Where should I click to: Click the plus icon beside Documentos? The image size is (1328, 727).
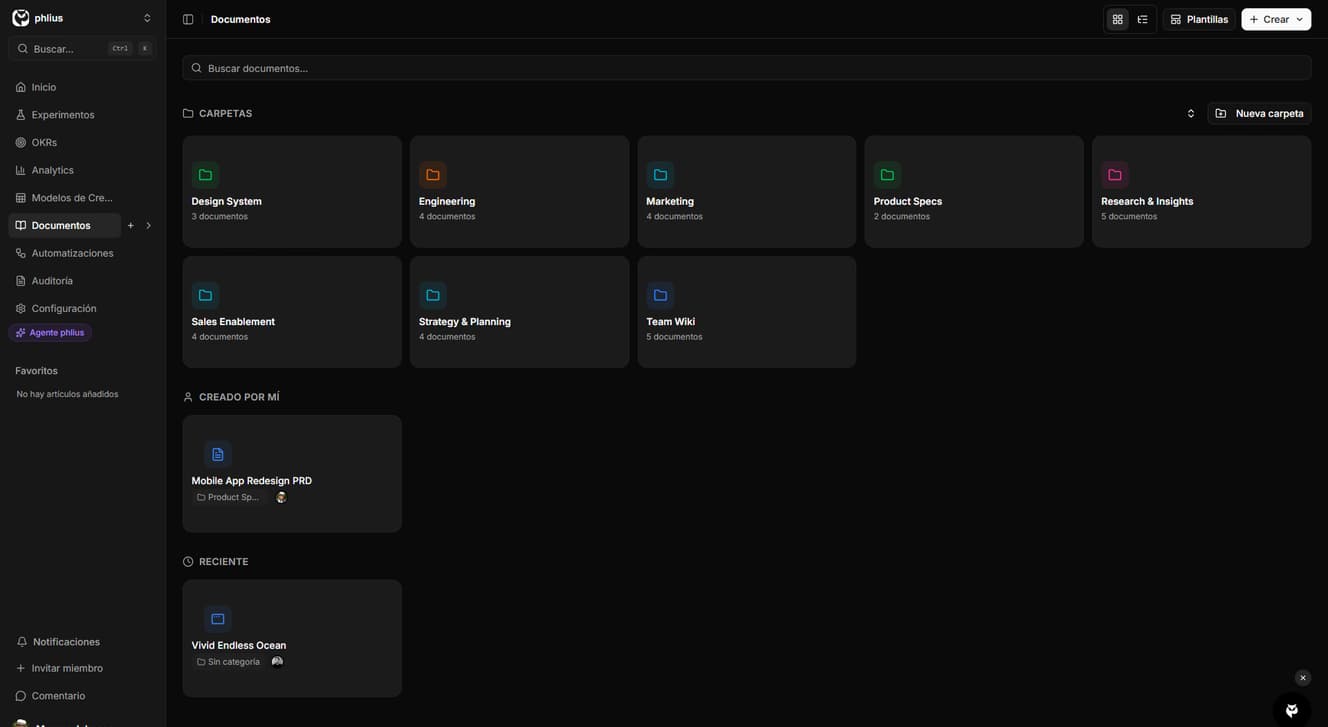[130, 226]
